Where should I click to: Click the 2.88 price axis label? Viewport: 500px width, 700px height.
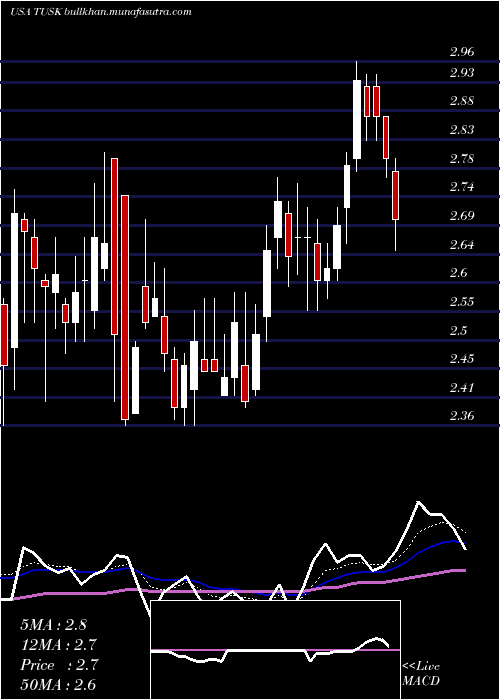(462, 101)
